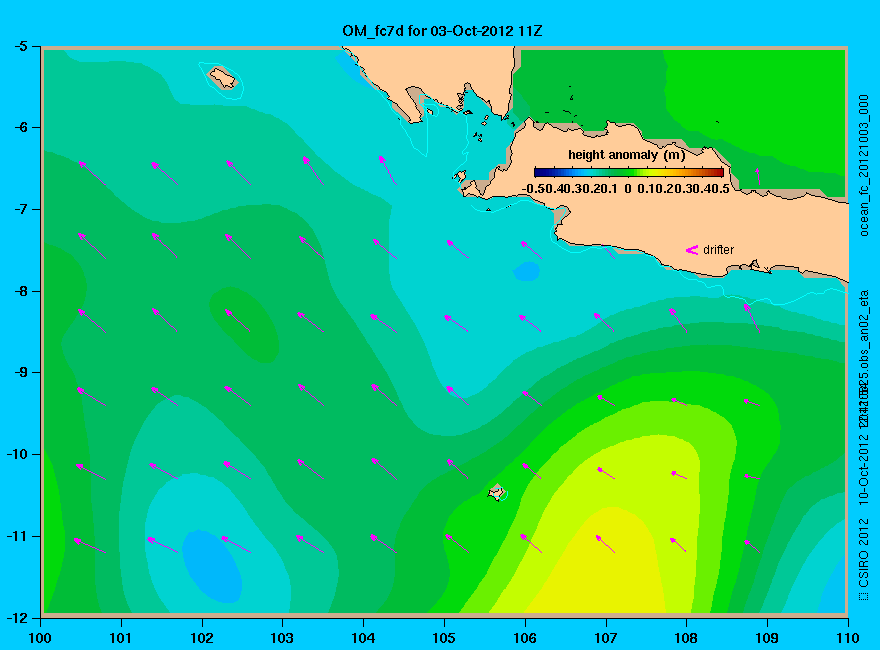
Task: Select the "-5" latitude tick label
Action: click(21, 46)
